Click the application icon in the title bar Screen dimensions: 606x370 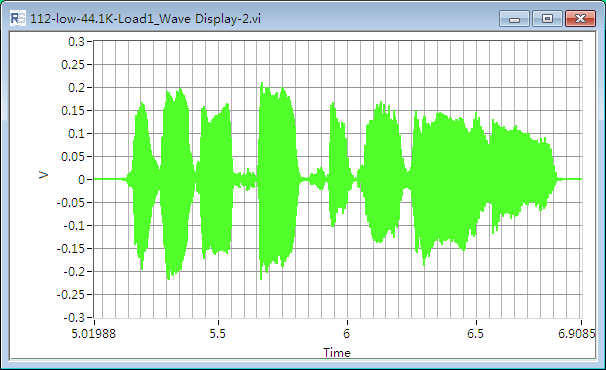pos(18,19)
